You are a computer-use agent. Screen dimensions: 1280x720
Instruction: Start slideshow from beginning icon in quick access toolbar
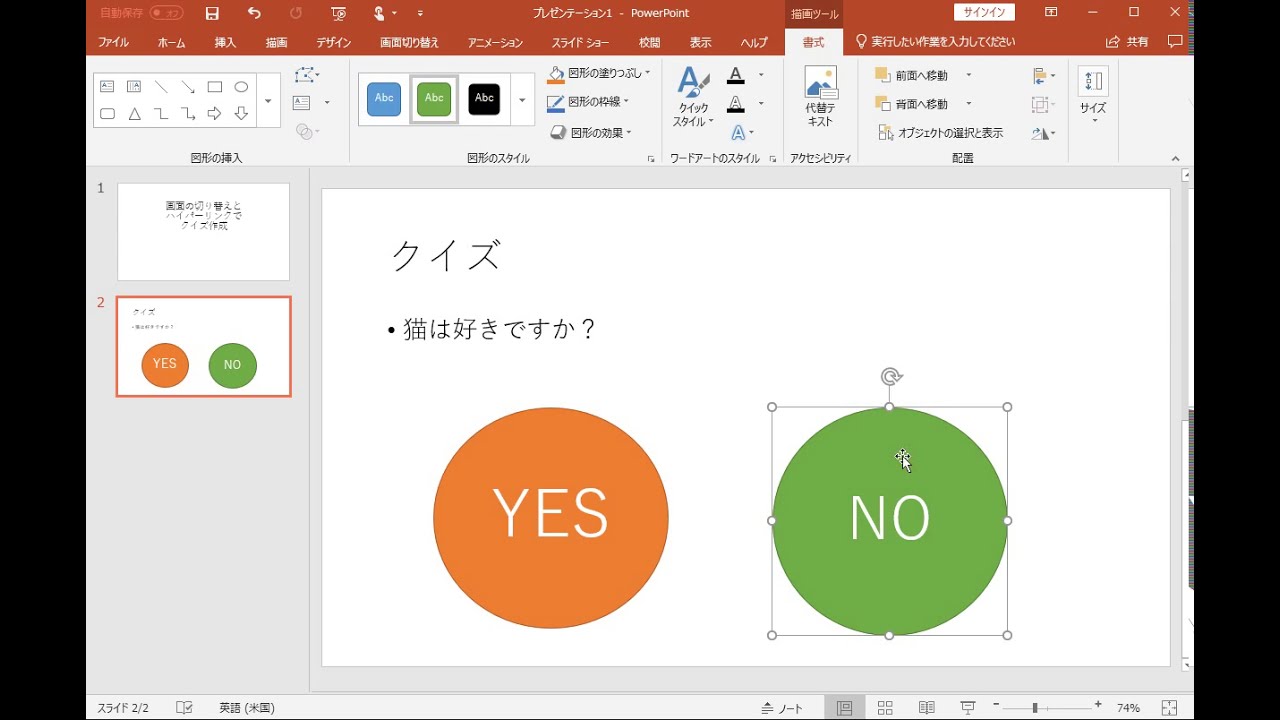click(339, 13)
